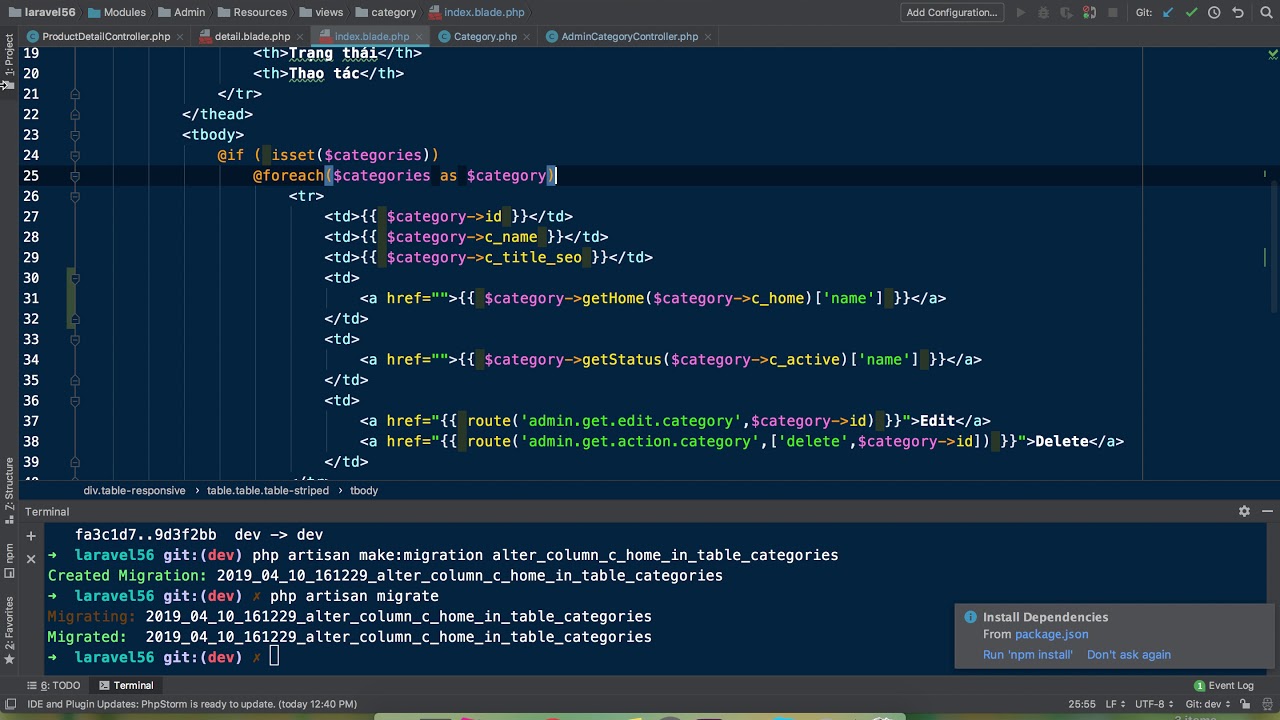Switch to detail.blade.php tab
This screenshot has width=1280, height=720.
click(x=251, y=37)
